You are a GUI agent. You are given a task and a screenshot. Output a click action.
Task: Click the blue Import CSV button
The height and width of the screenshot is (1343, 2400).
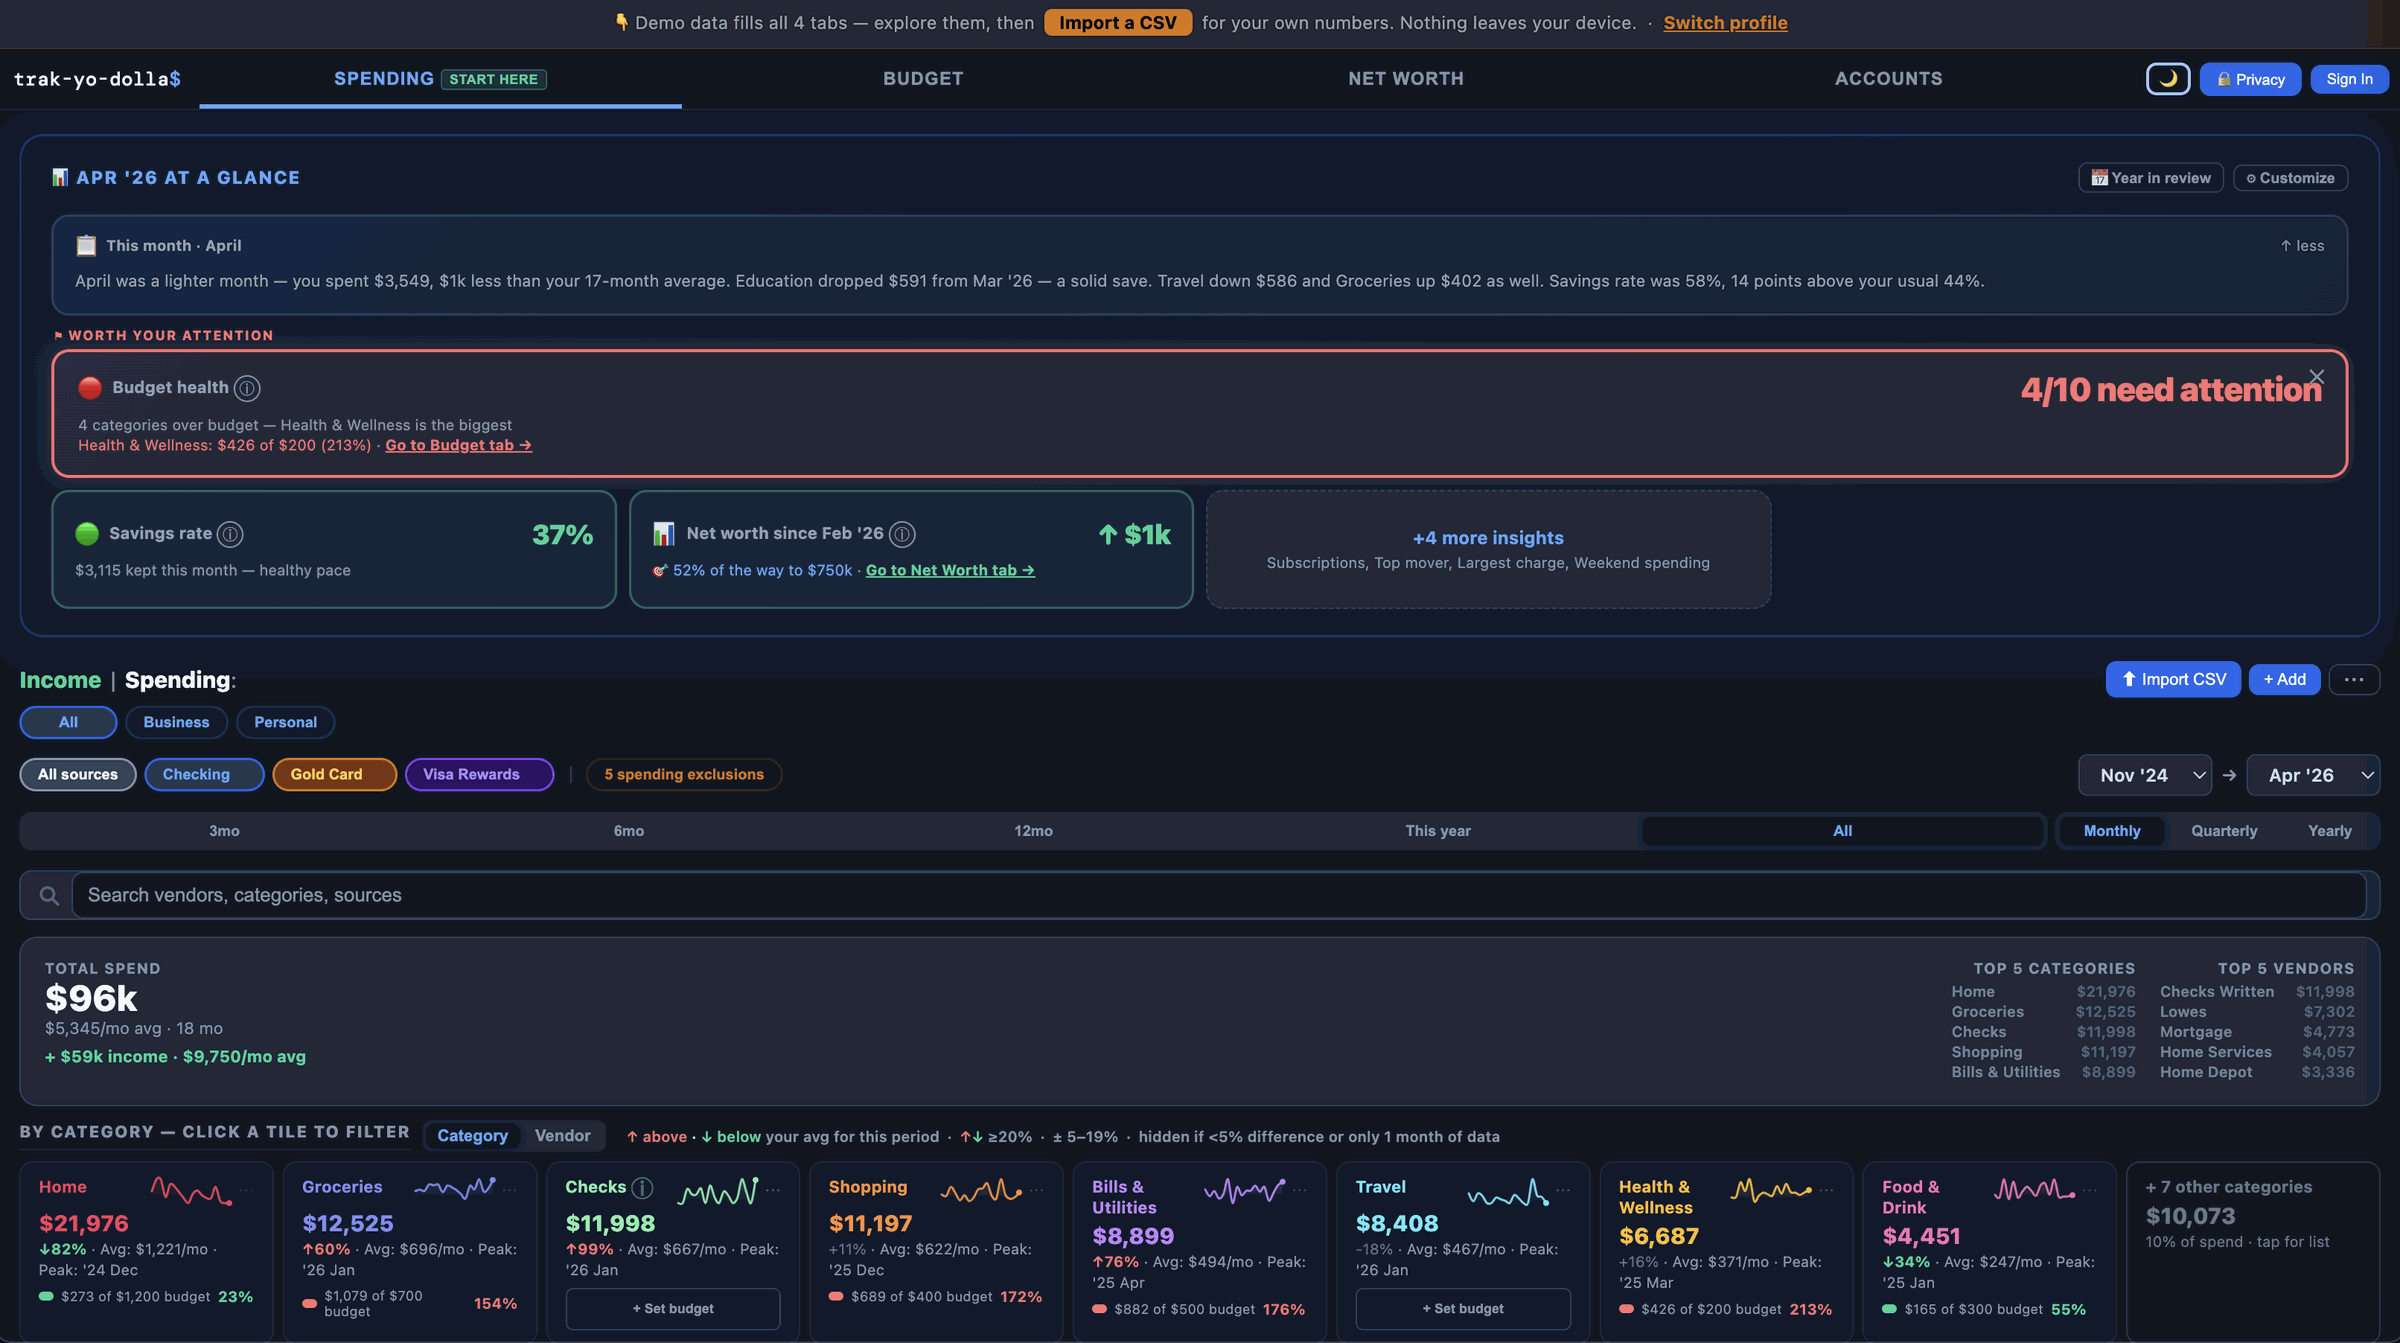(2173, 679)
